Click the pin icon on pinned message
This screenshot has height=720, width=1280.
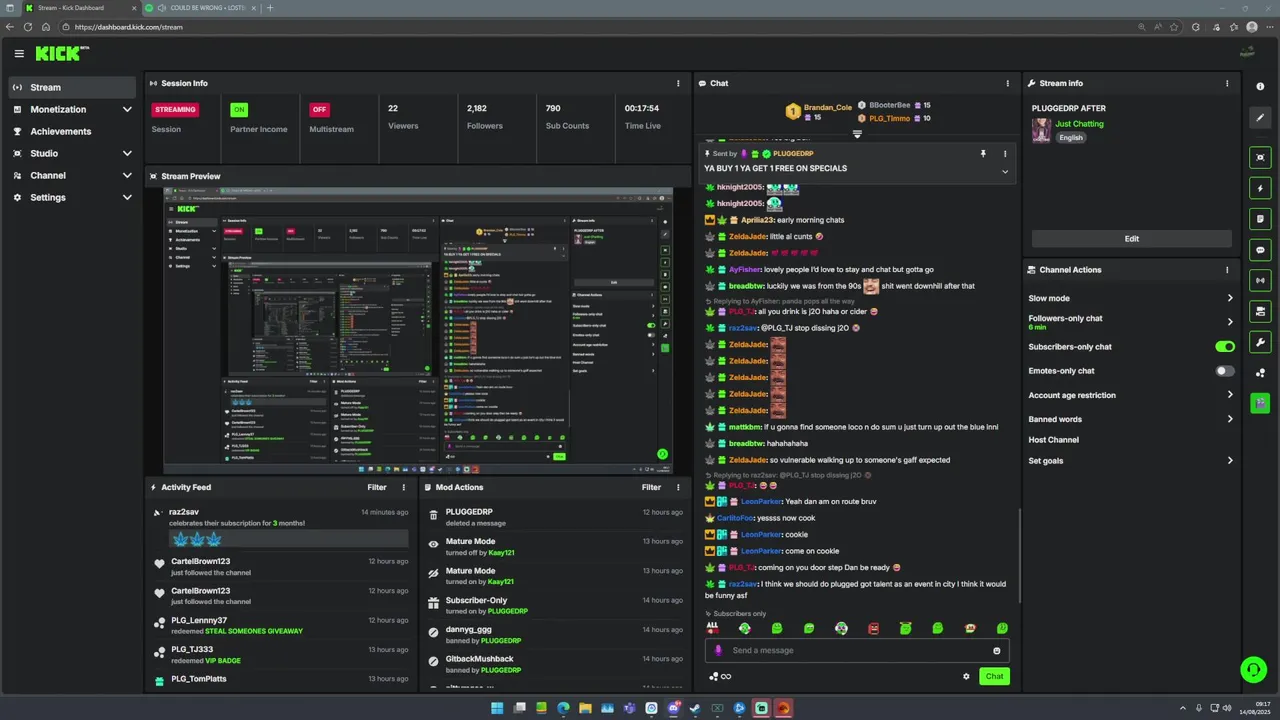tap(983, 154)
